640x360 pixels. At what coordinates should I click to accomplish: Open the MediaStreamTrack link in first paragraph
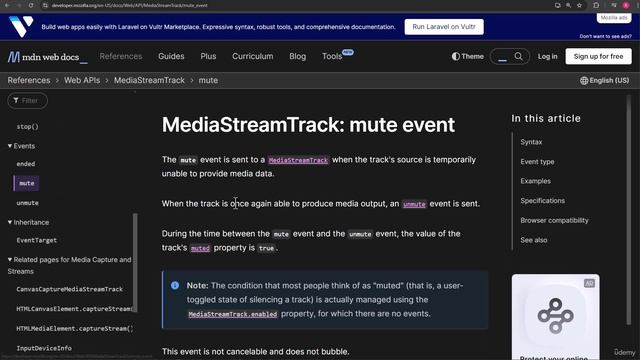pos(298,160)
